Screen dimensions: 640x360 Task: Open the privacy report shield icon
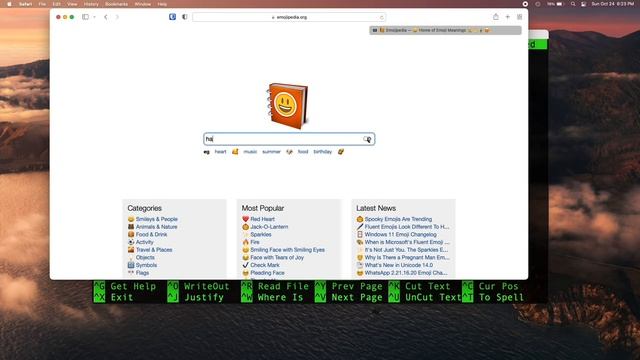pos(184,17)
